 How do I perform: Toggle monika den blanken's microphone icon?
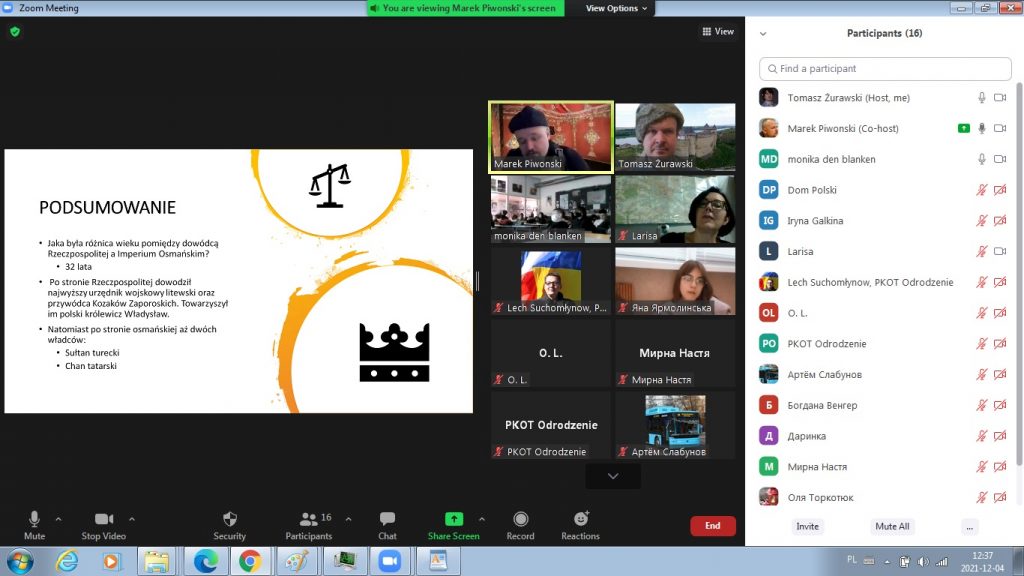pyautogui.click(x=982, y=159)
